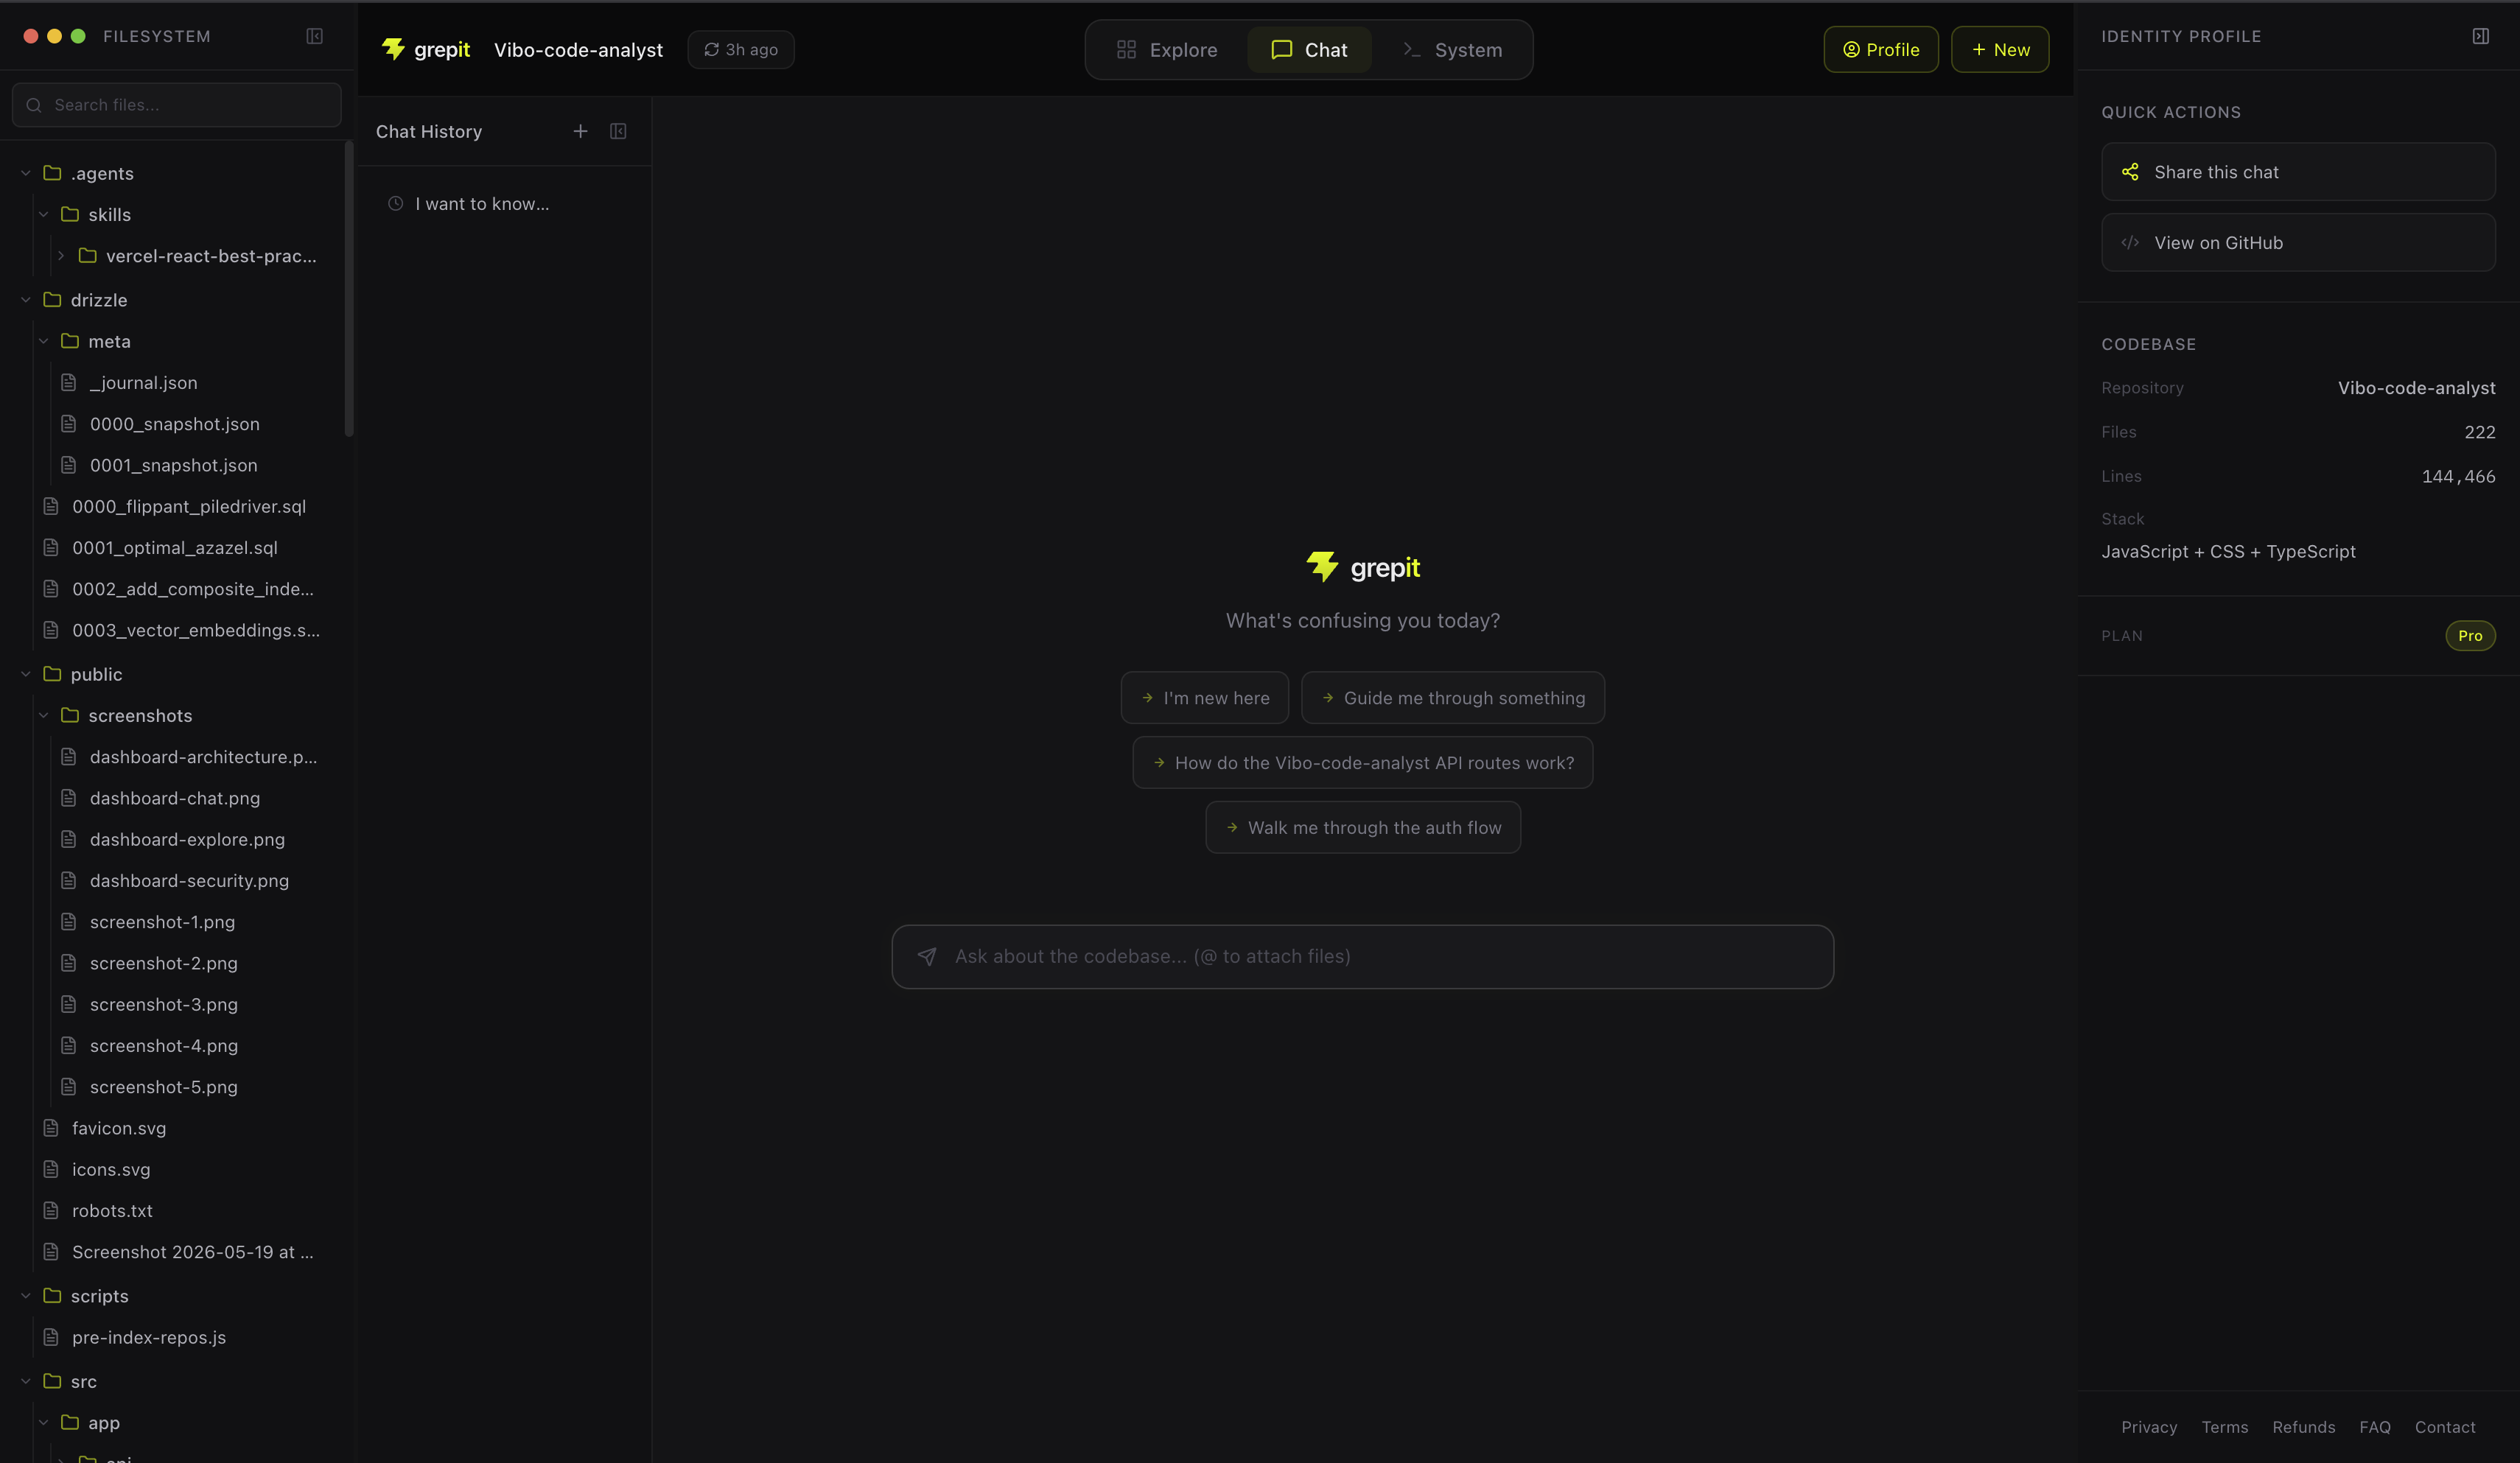Click the file icon of icons.svg
The width and height of the screenshot is (2520, 1463).
51,1170
